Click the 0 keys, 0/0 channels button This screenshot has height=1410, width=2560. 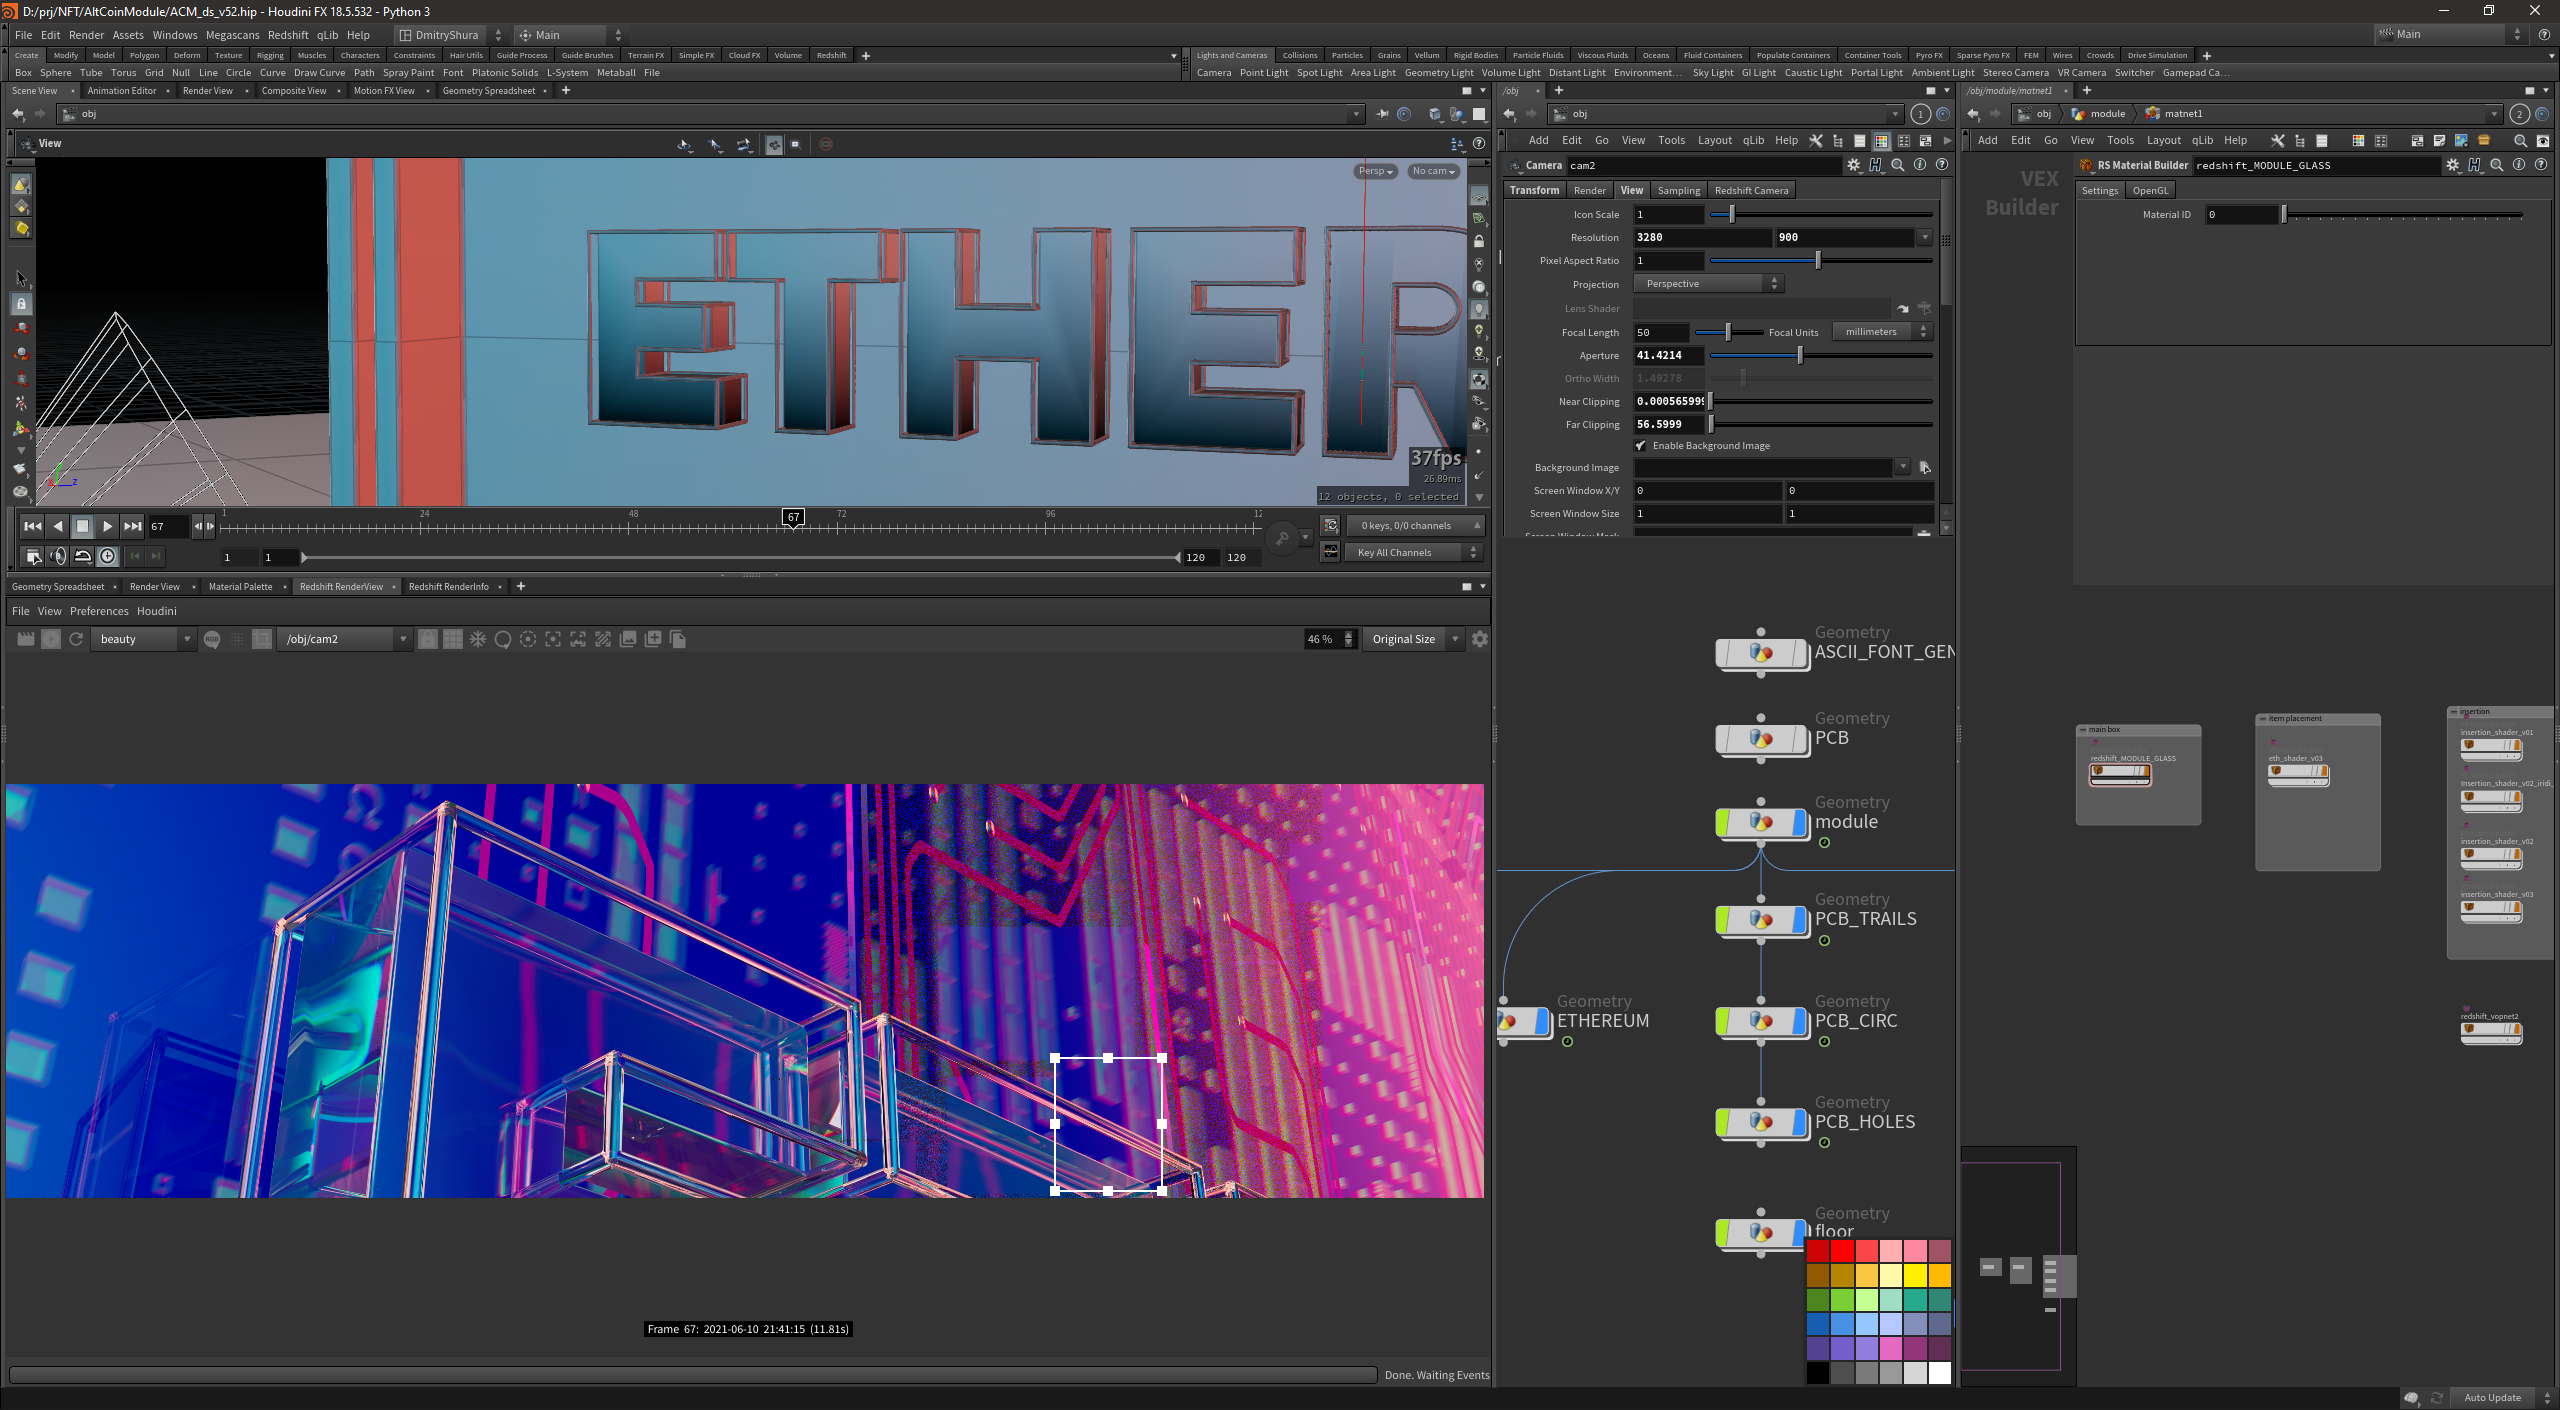(1414, 525)
